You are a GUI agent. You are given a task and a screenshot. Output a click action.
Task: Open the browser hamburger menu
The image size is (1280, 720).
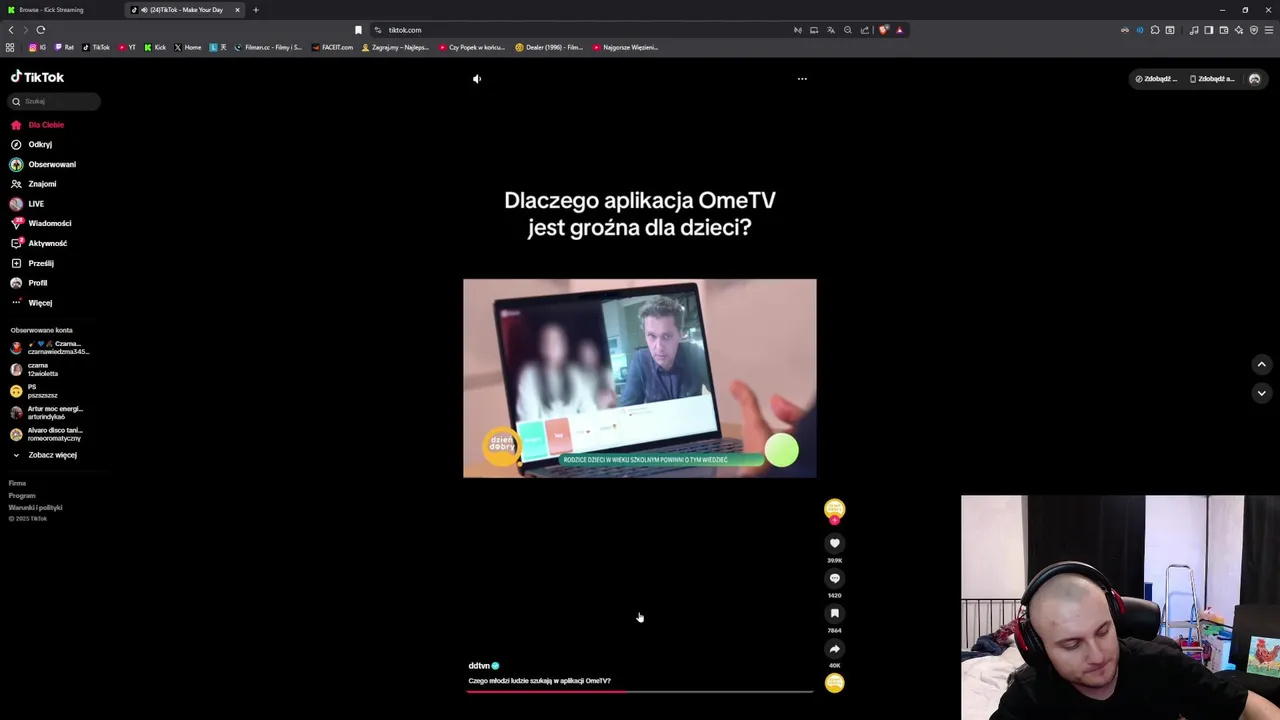pyautogui.click(x=1269, y=30)
